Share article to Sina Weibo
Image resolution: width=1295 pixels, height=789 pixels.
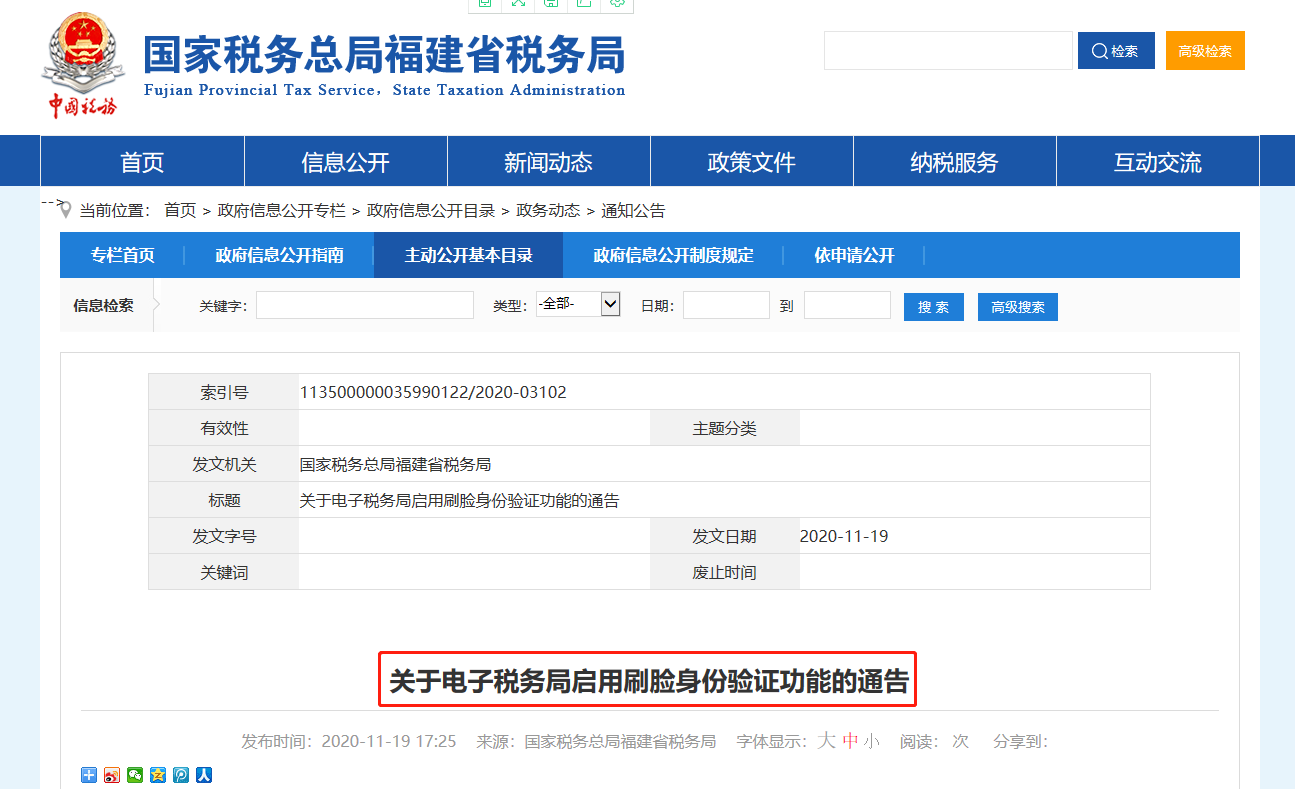coord(112,775)
